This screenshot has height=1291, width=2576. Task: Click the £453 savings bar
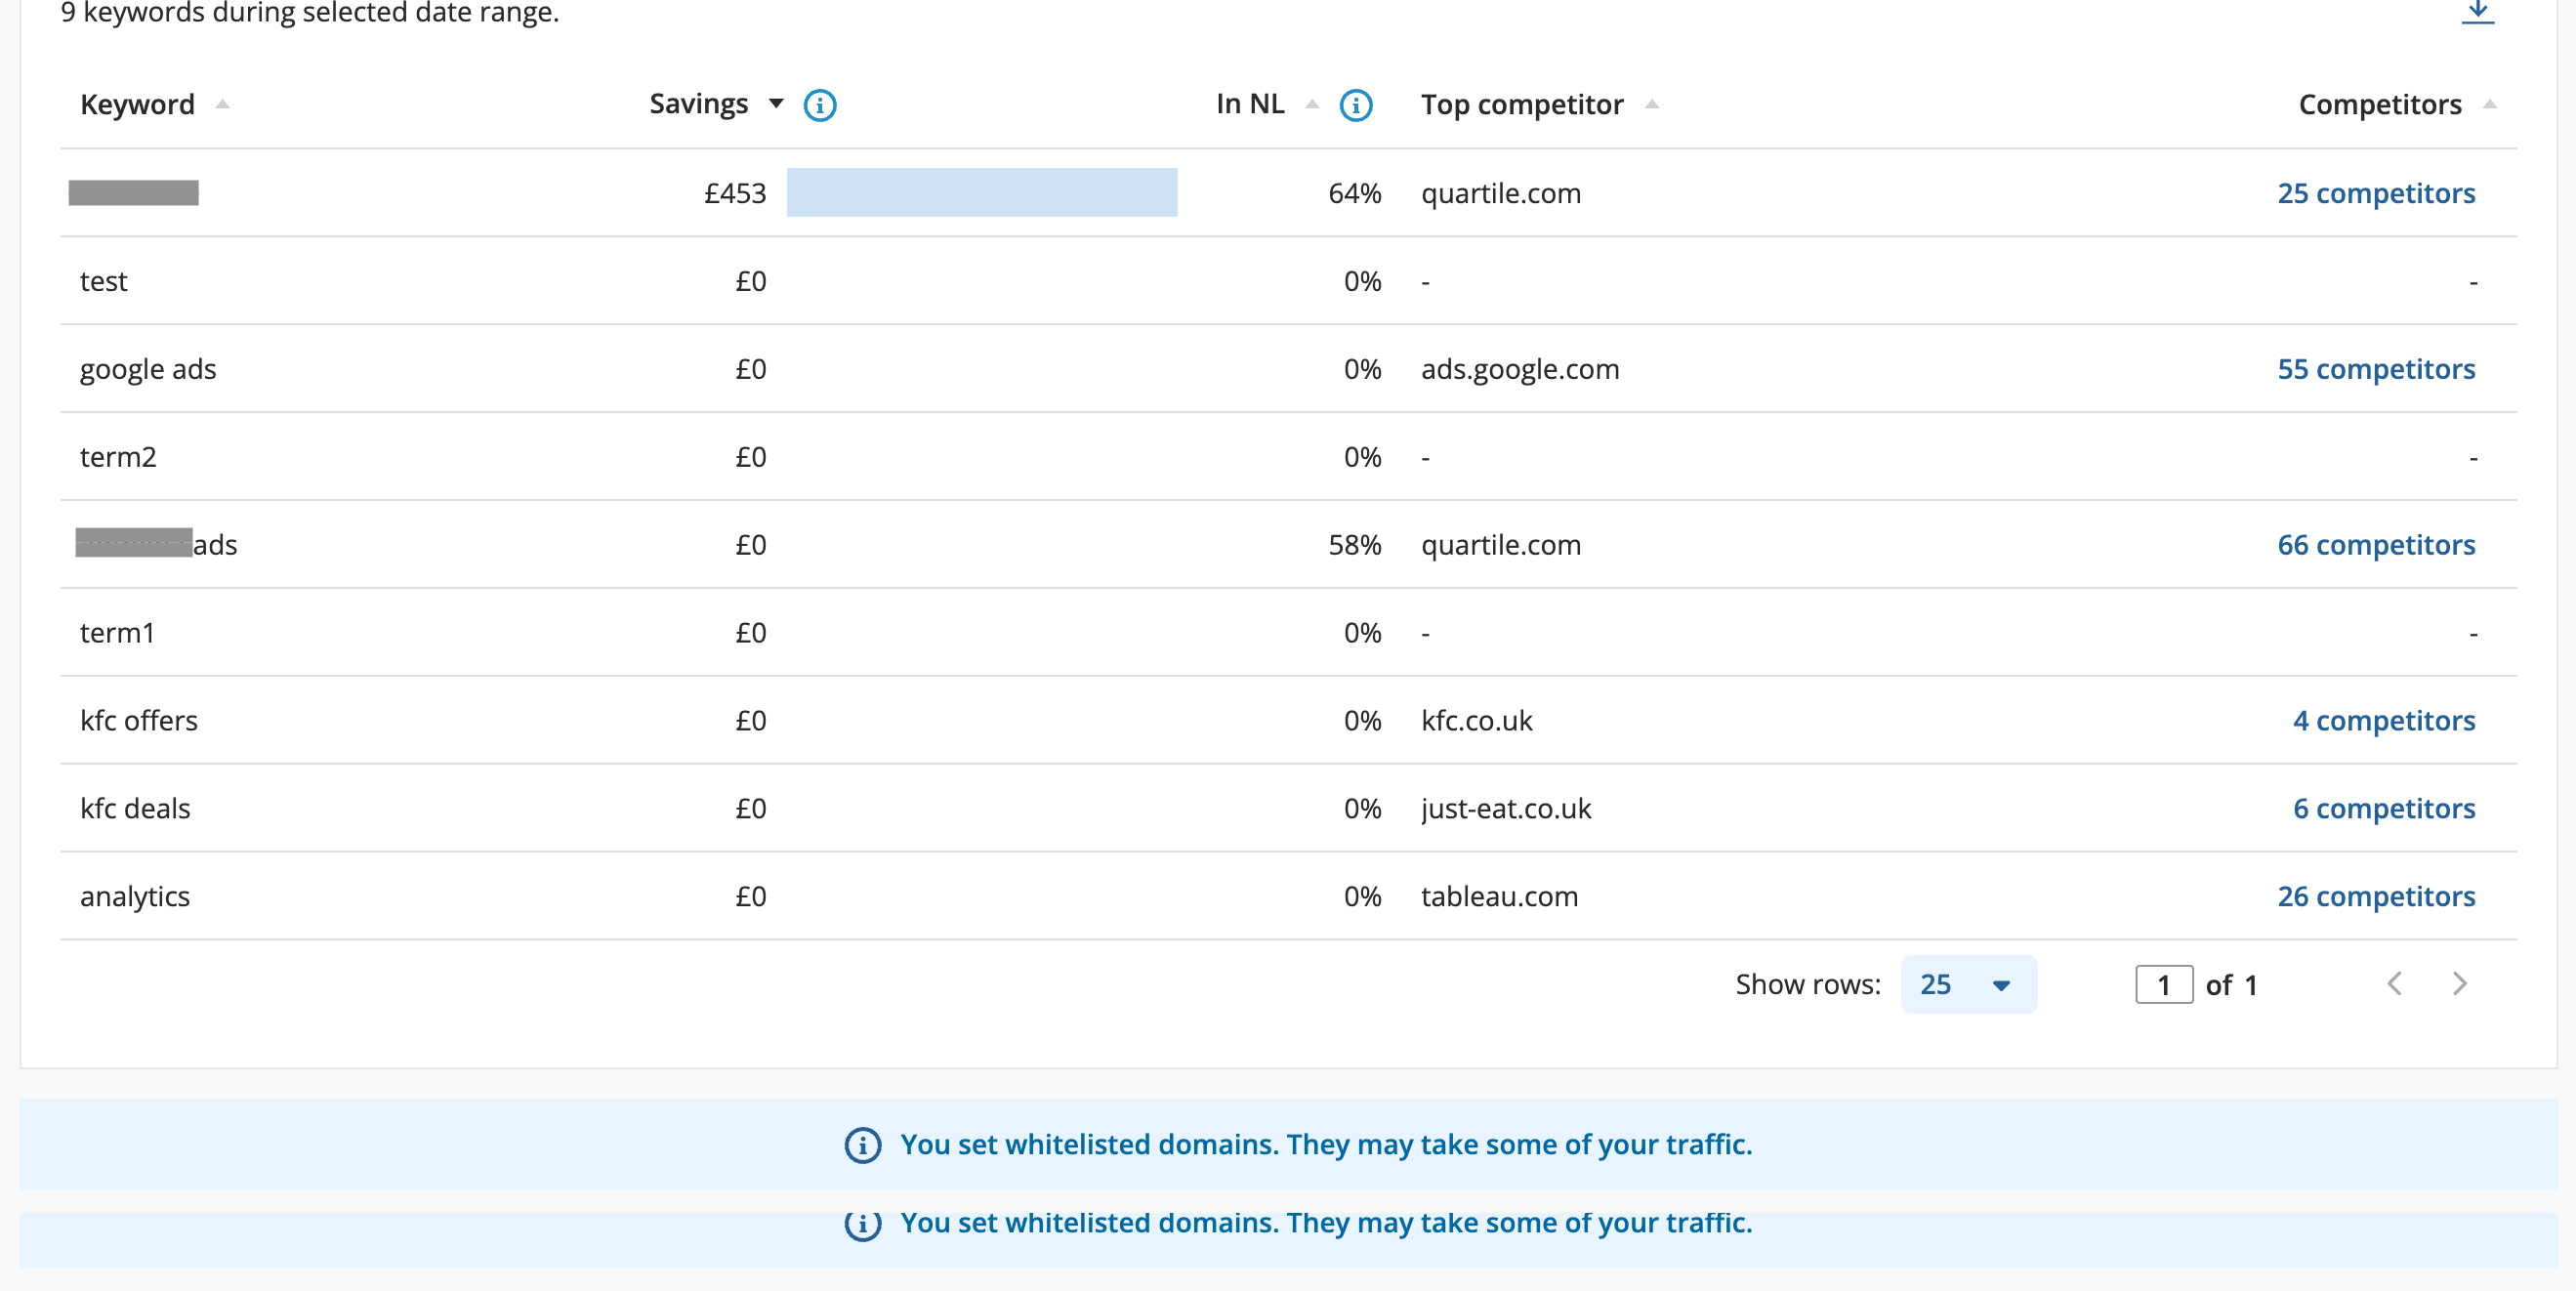(982, 192)
